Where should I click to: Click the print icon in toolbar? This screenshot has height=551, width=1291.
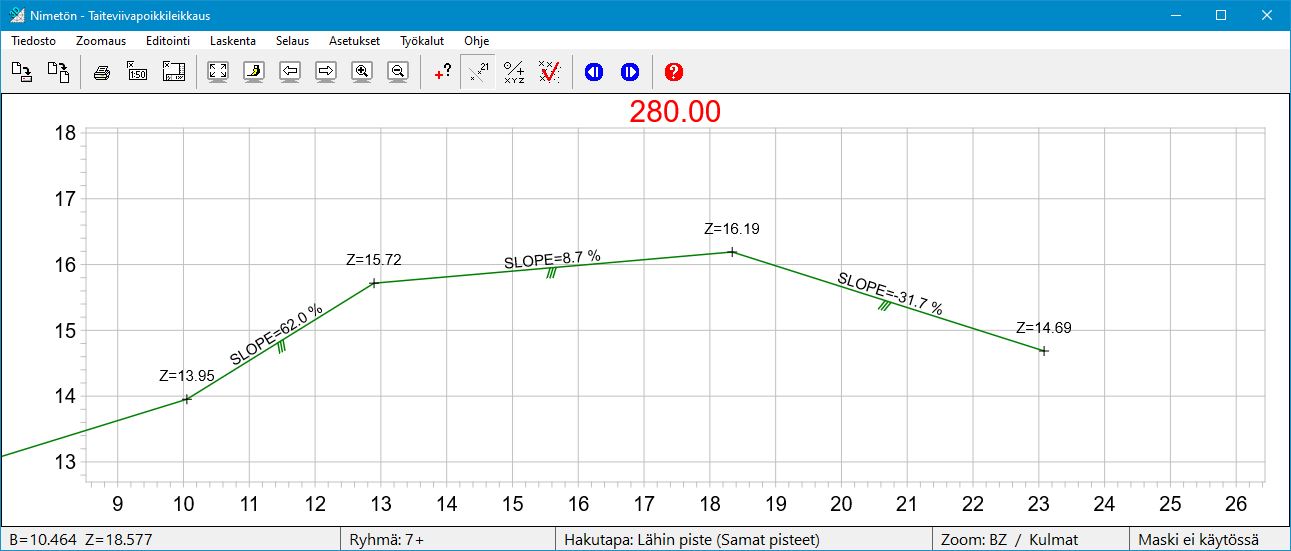[101, 72]
